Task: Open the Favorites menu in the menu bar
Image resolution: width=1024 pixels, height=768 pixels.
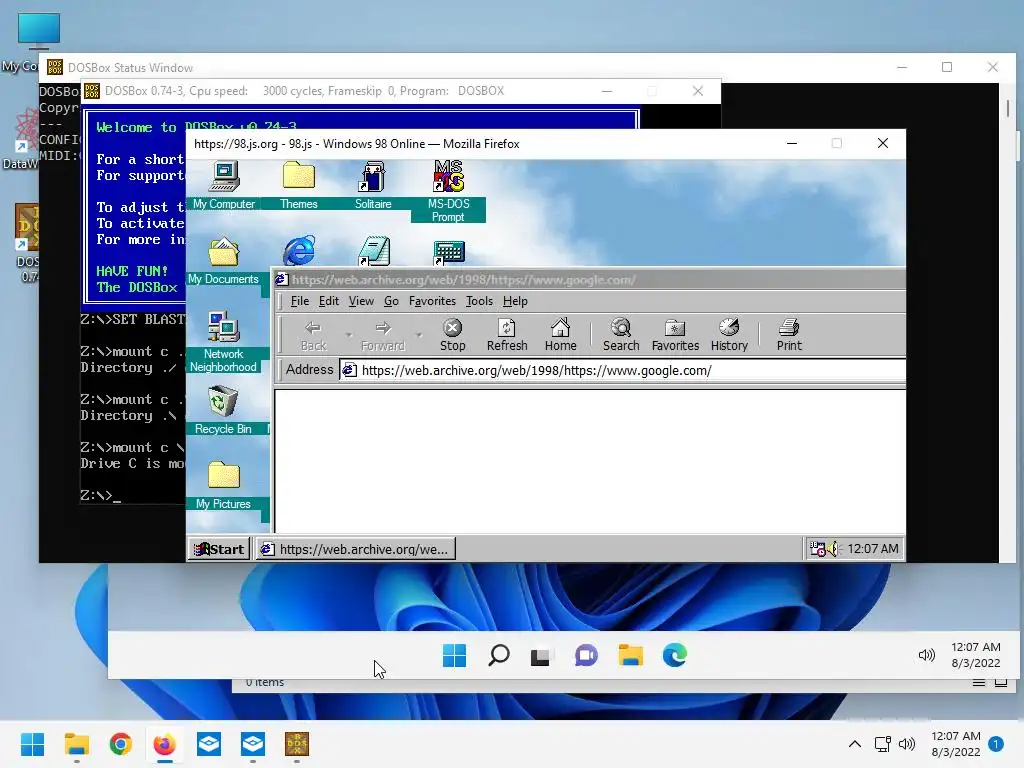Action: click(x=432, y=301)
